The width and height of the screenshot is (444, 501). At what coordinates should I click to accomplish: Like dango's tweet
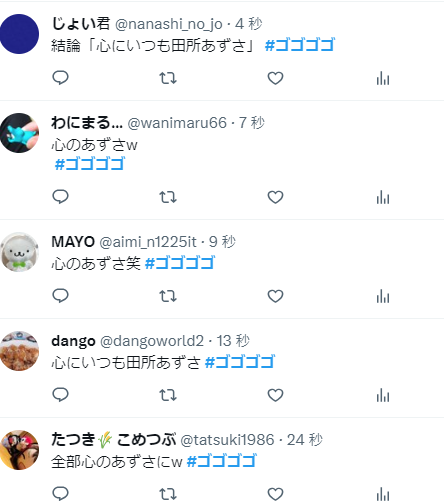click(x=275, y=395)
